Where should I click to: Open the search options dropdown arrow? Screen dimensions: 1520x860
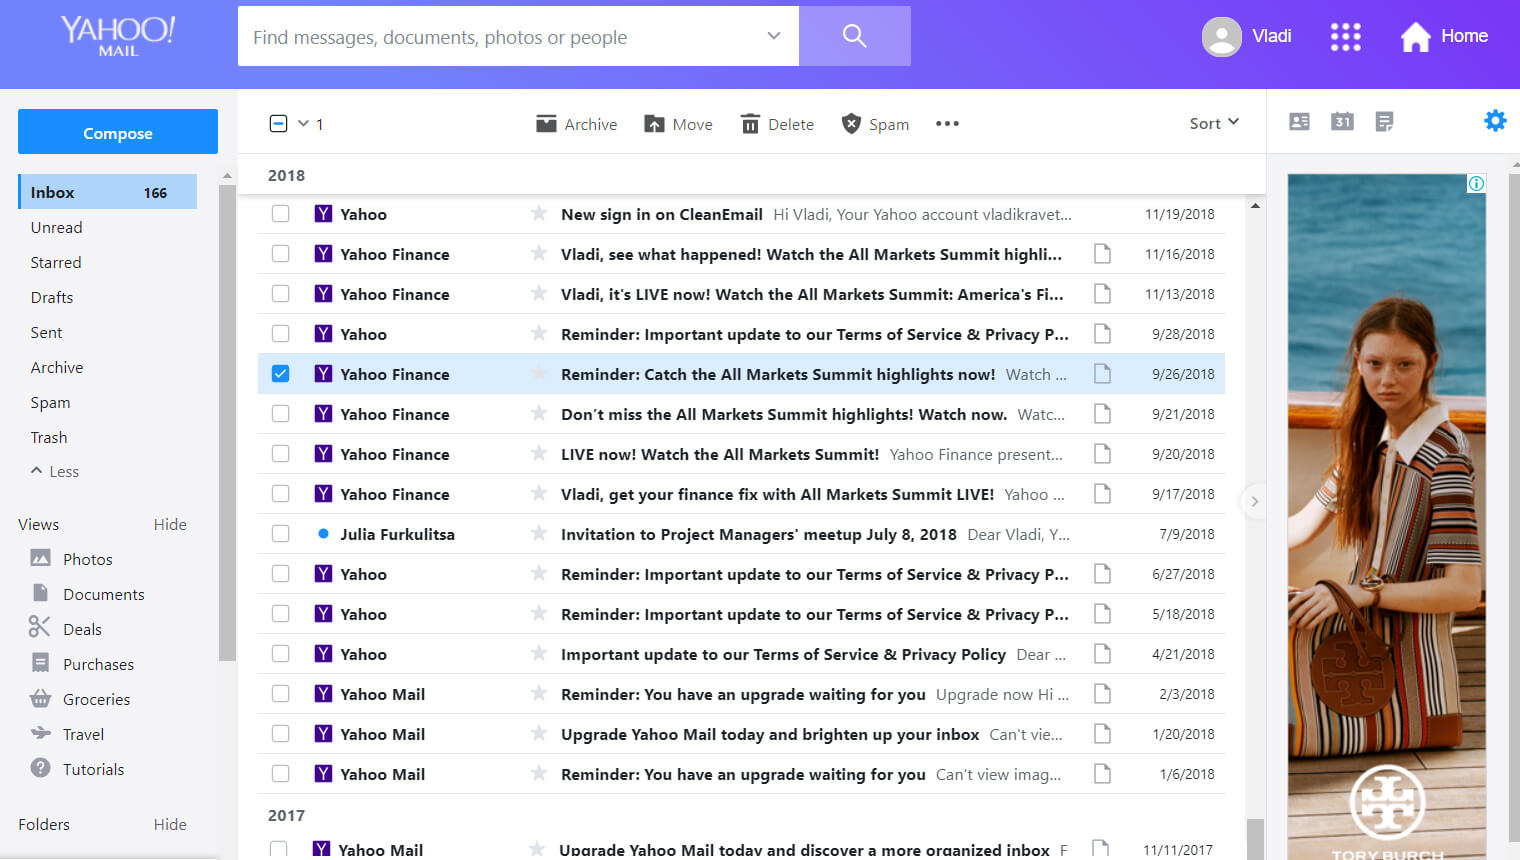[x=773, y=36]
